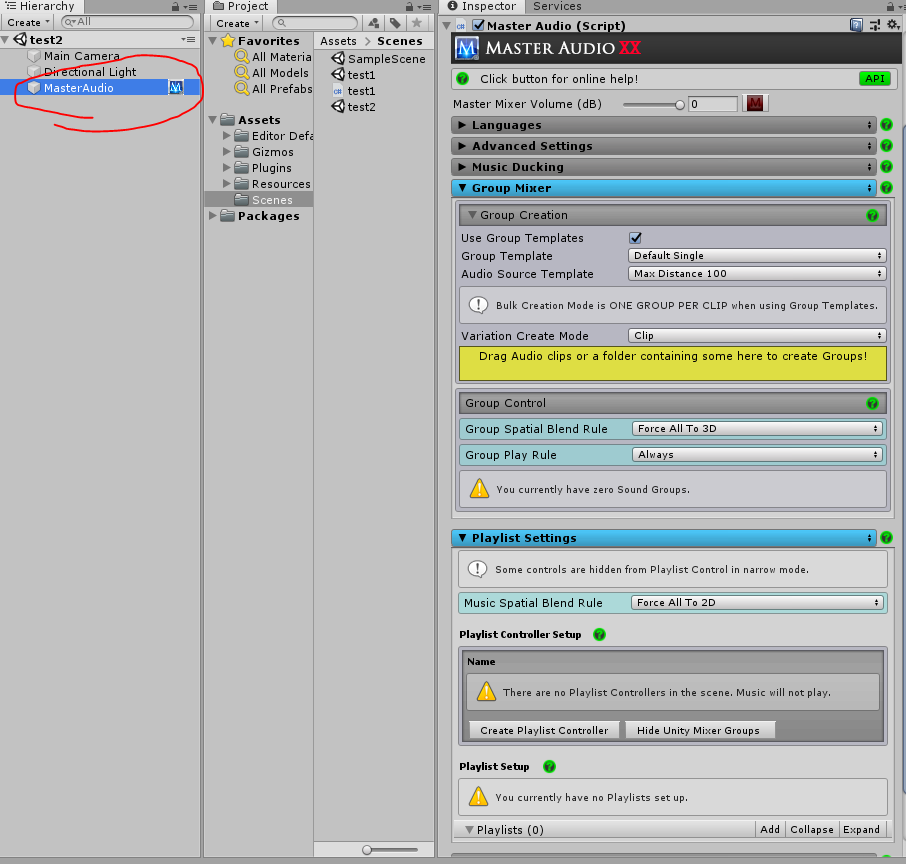This screenshot has width=906, height=864.
Task: Open the component reference book icon
Action: pos(857,25)
